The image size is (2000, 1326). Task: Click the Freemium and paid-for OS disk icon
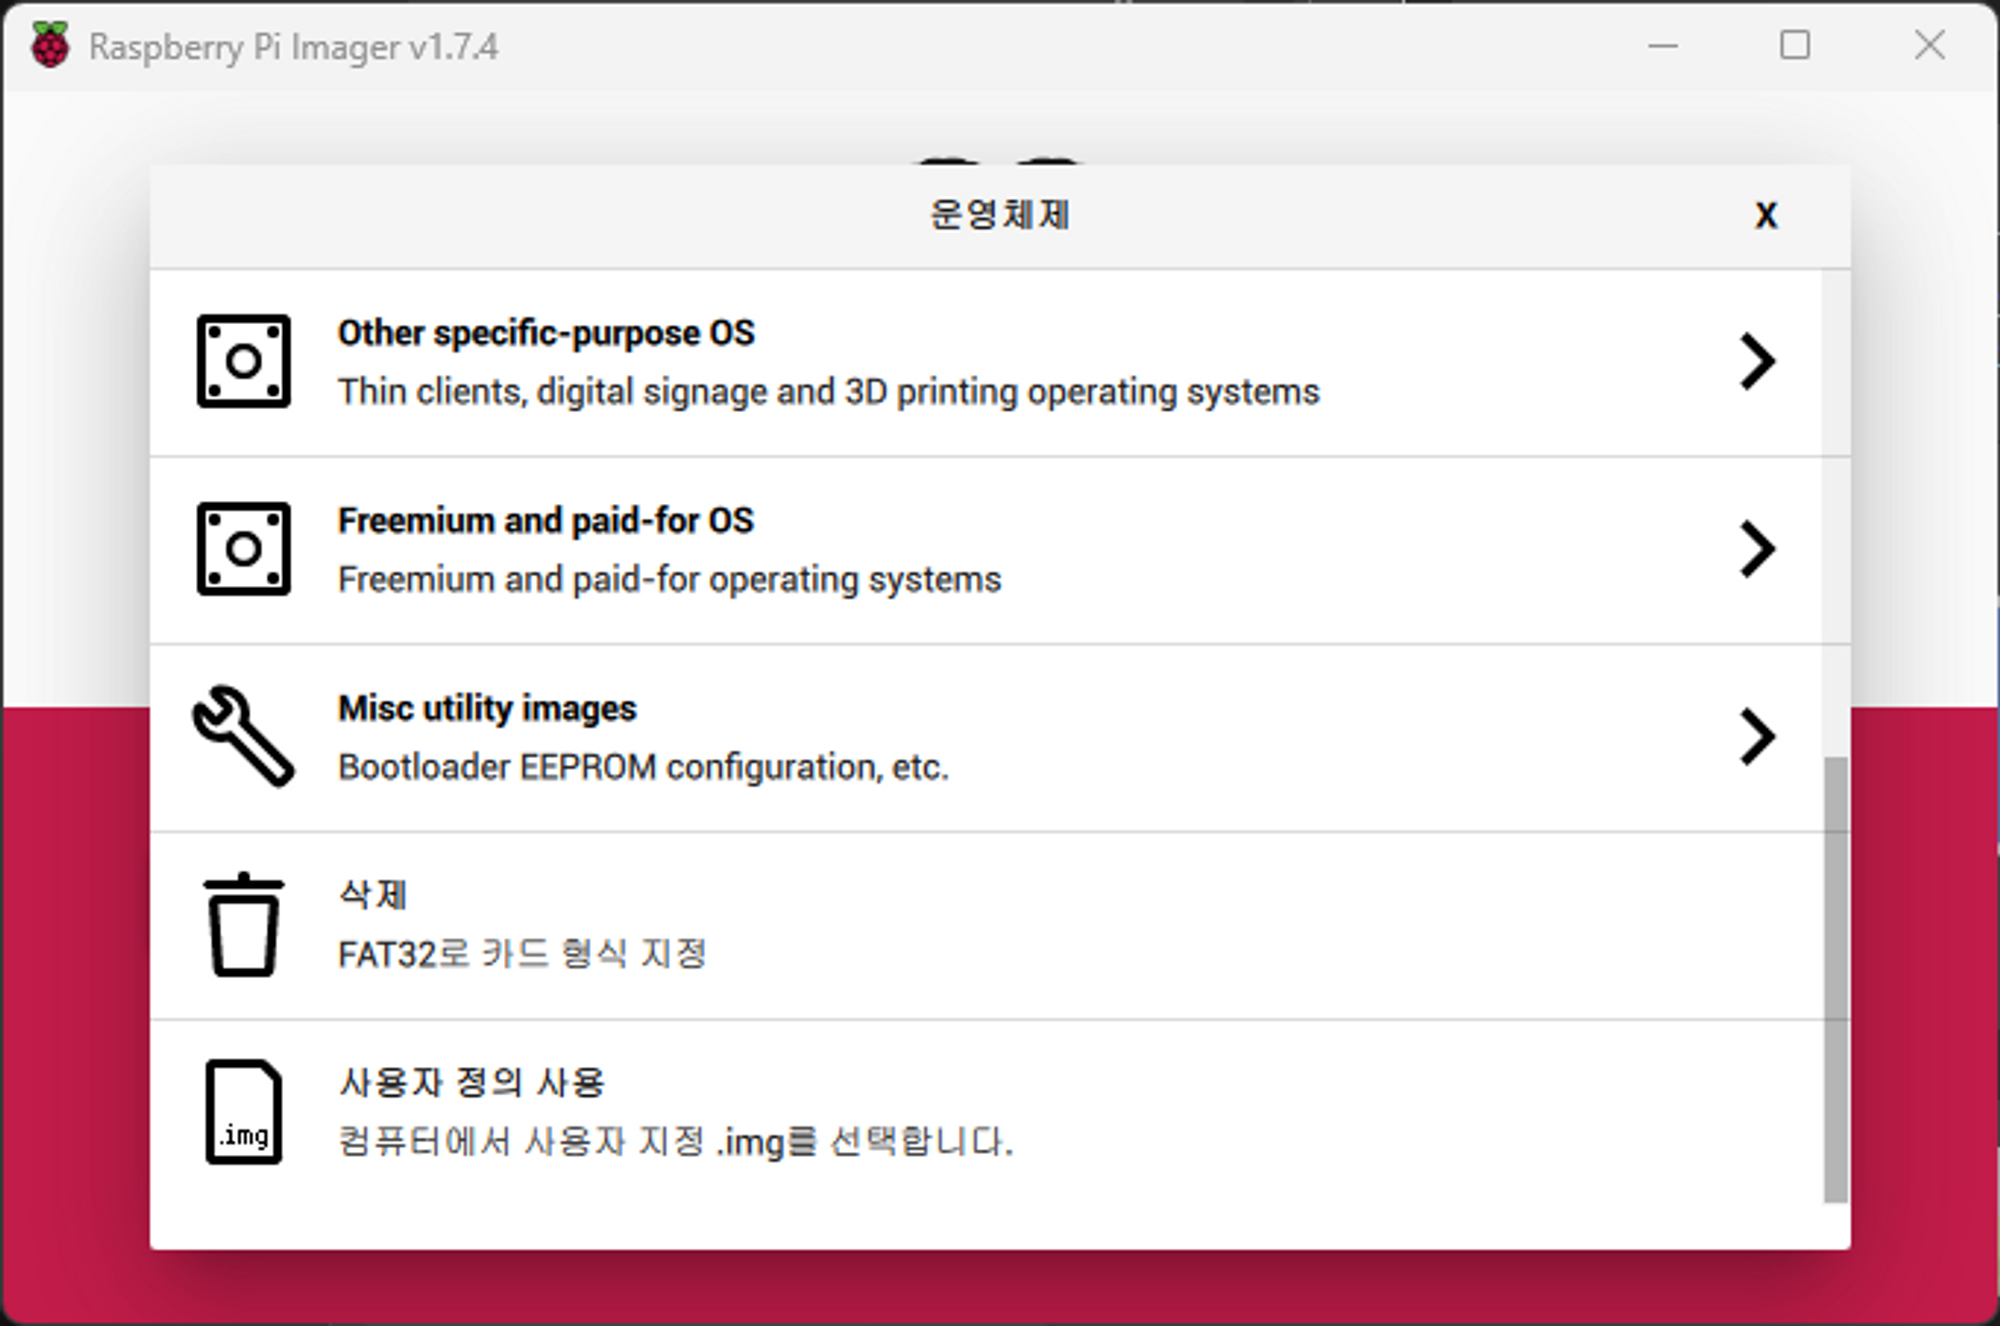pyautogui.click(x=244, y=549)
